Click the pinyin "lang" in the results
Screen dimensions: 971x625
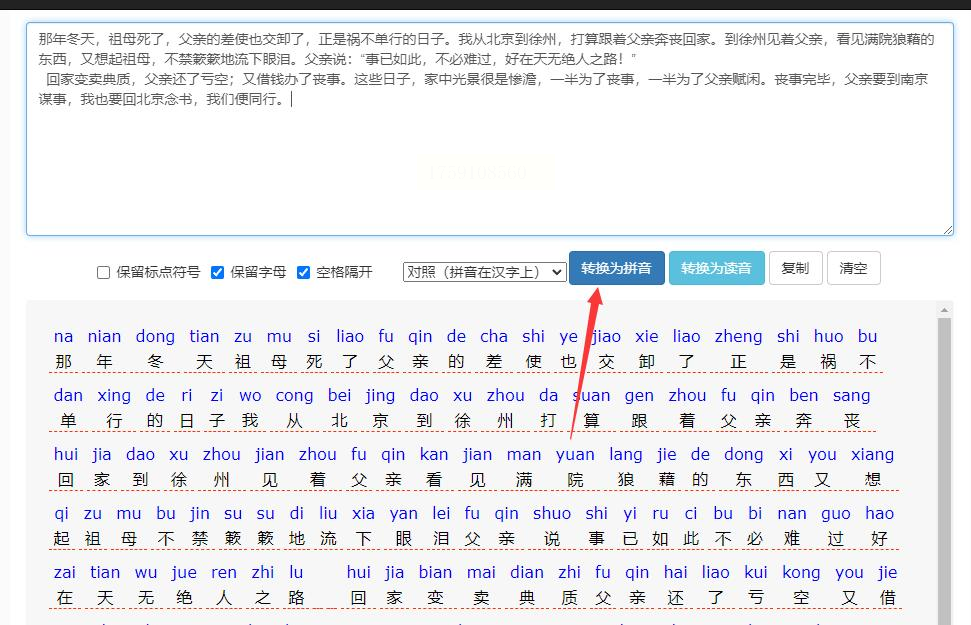[626, 455]
